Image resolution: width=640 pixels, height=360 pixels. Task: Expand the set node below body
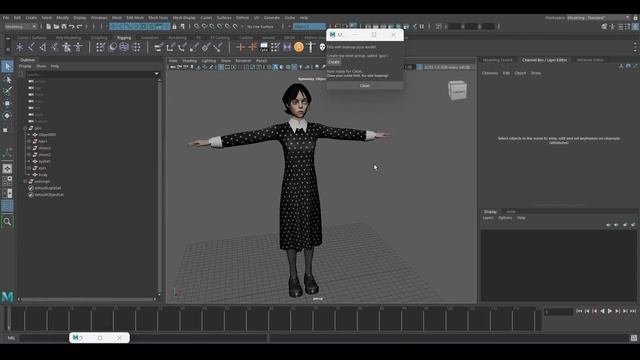click(25, 181)
